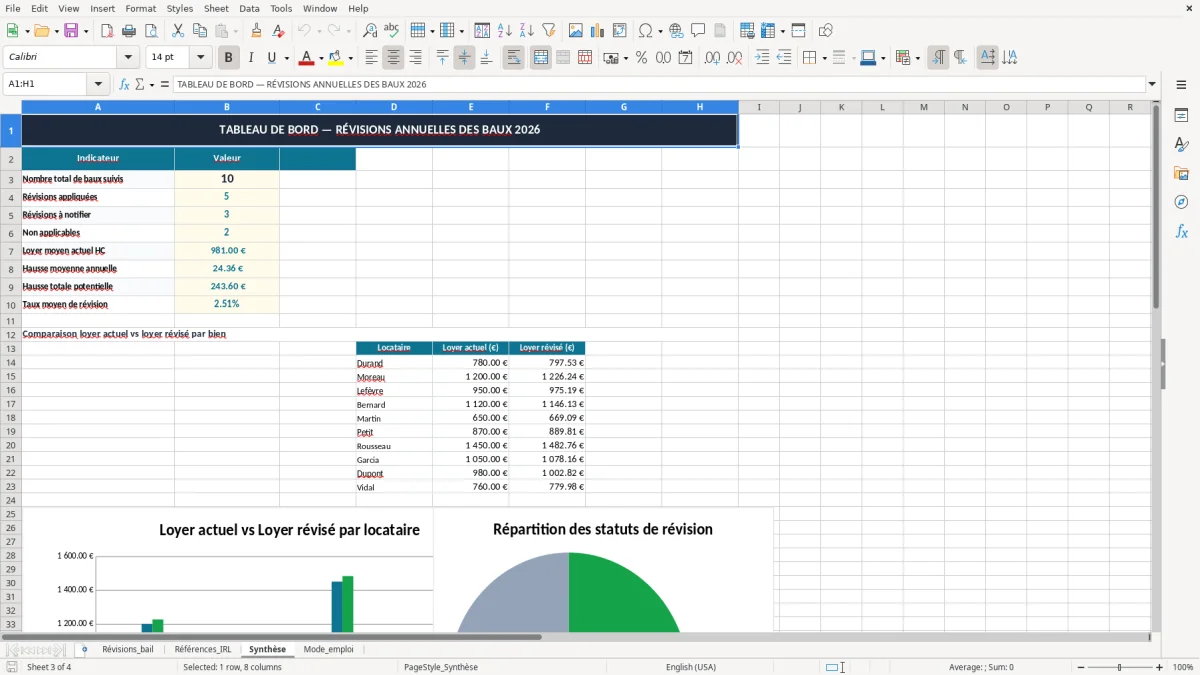Toggle Center Vertically alignment
This screenshot has width=1200, height=675.
pos(464,58)
